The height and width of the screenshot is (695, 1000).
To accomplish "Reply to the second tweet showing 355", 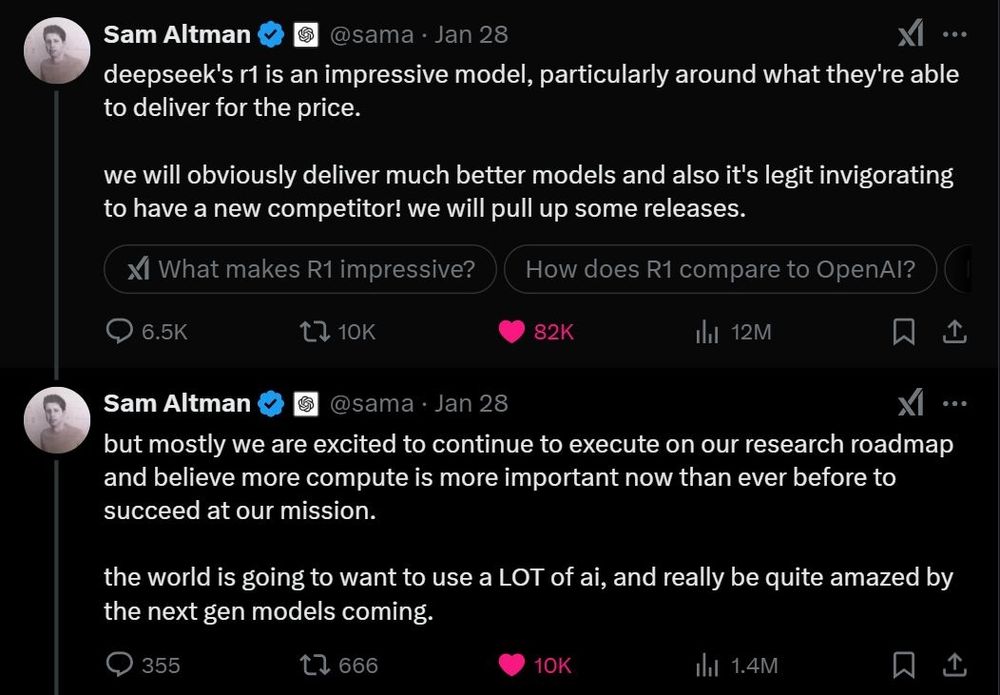I will point(119,665).
